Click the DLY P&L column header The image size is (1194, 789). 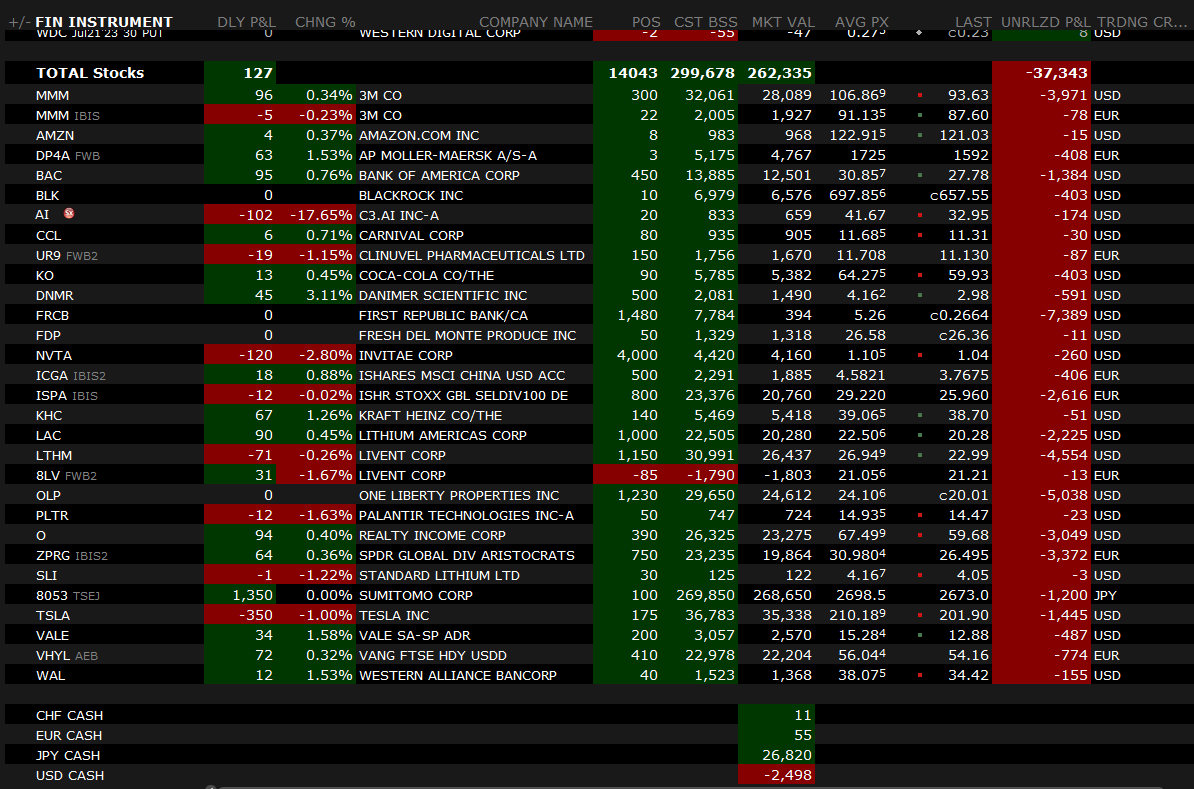tap(246, 22)
